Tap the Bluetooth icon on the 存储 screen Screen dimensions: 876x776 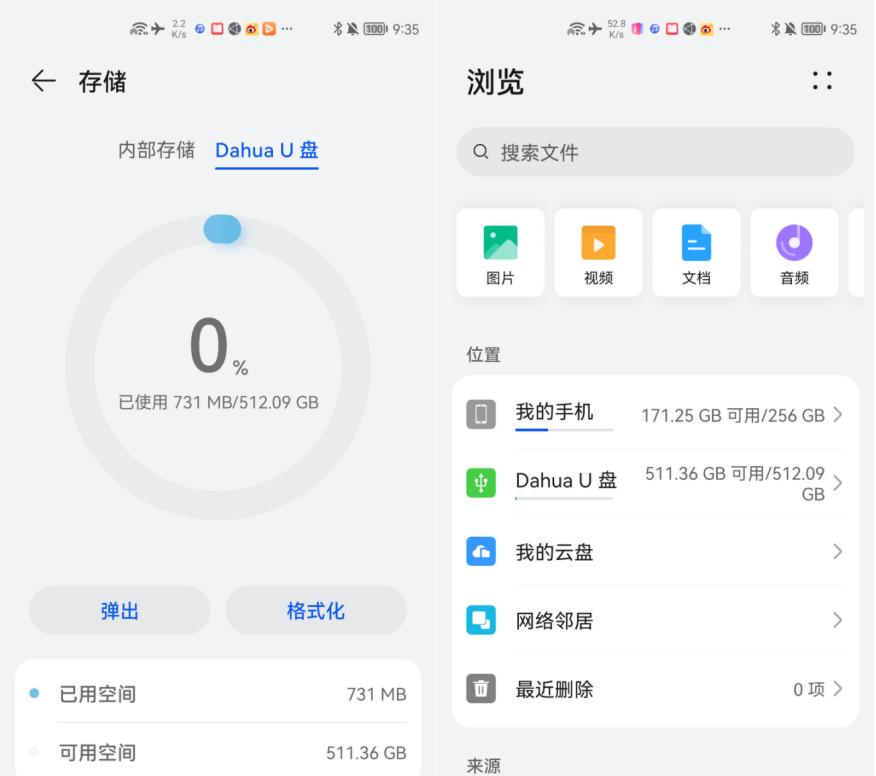[x=337, y=28]
